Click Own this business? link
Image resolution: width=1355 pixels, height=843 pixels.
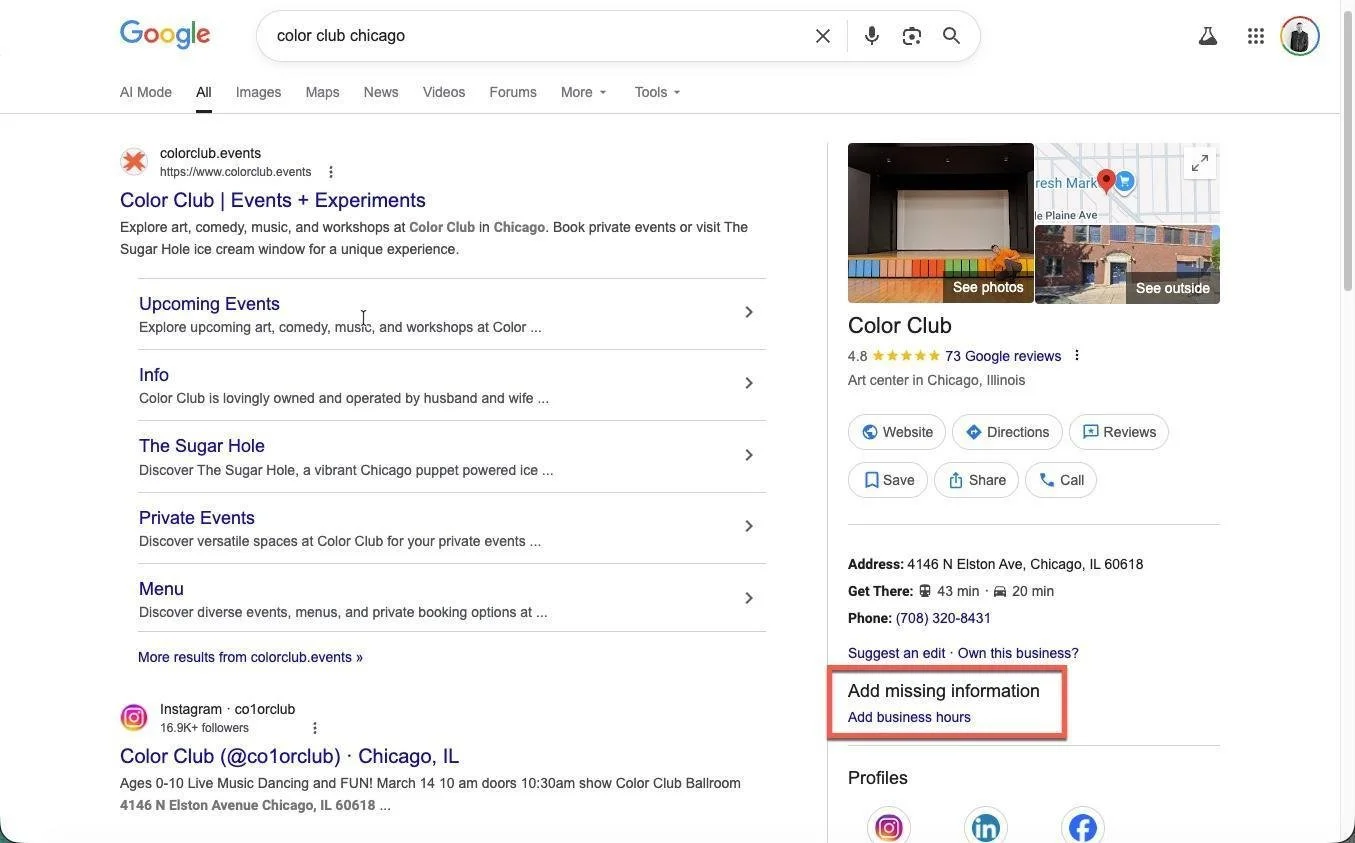click(1018, 653)
